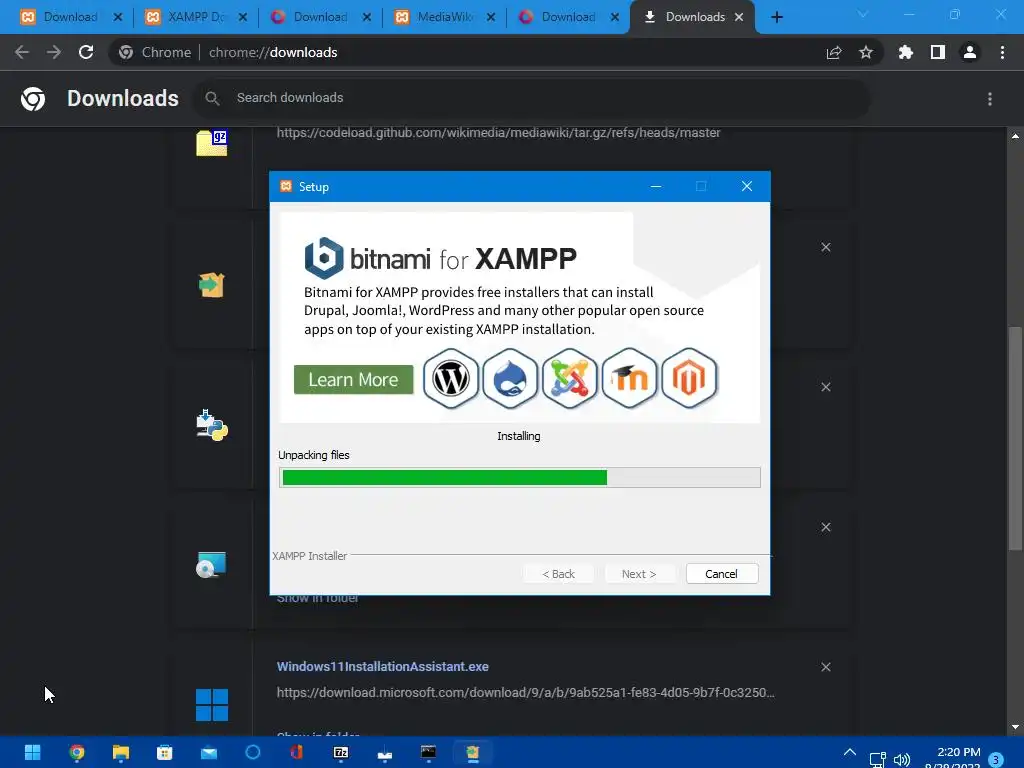Click the Python installer file icon
This screenshot has height=768, width=1024.
coord(212,425)
